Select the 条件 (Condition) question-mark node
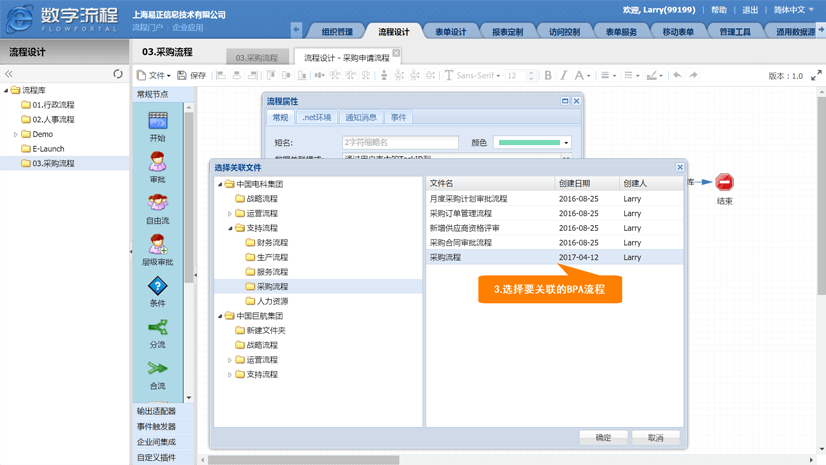 pos(157,286)
